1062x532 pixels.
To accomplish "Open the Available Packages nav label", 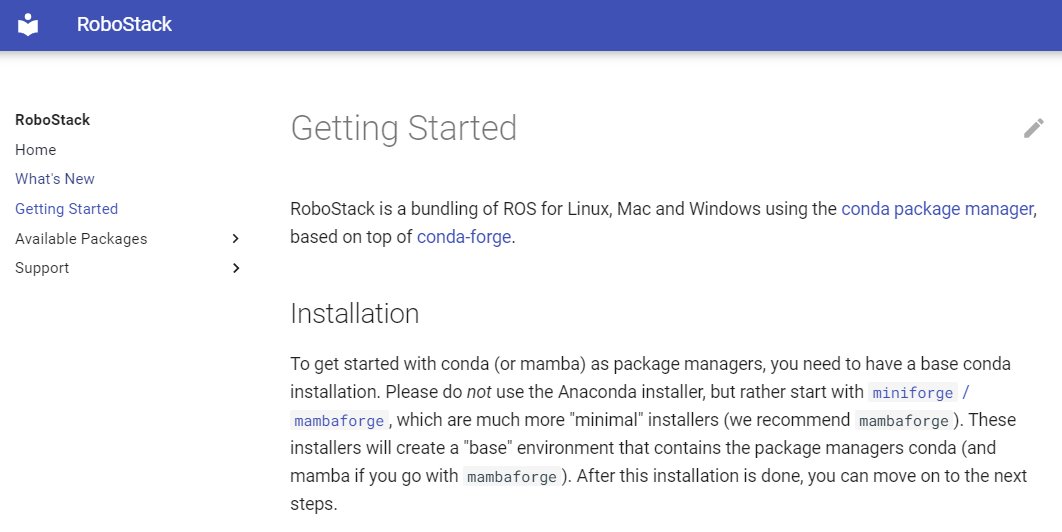I will [x=81, y=239].
